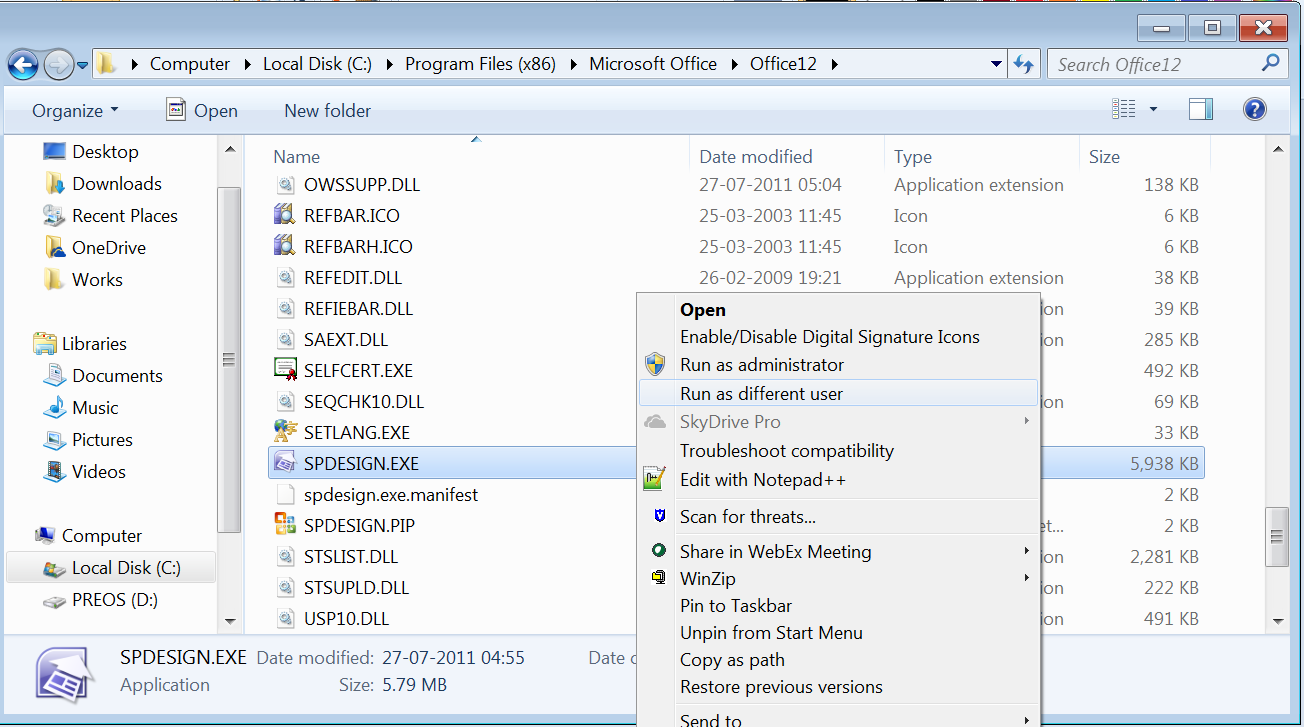
Task: Click the WebEx ball icon in menu
Action: (x=658, y=551)
